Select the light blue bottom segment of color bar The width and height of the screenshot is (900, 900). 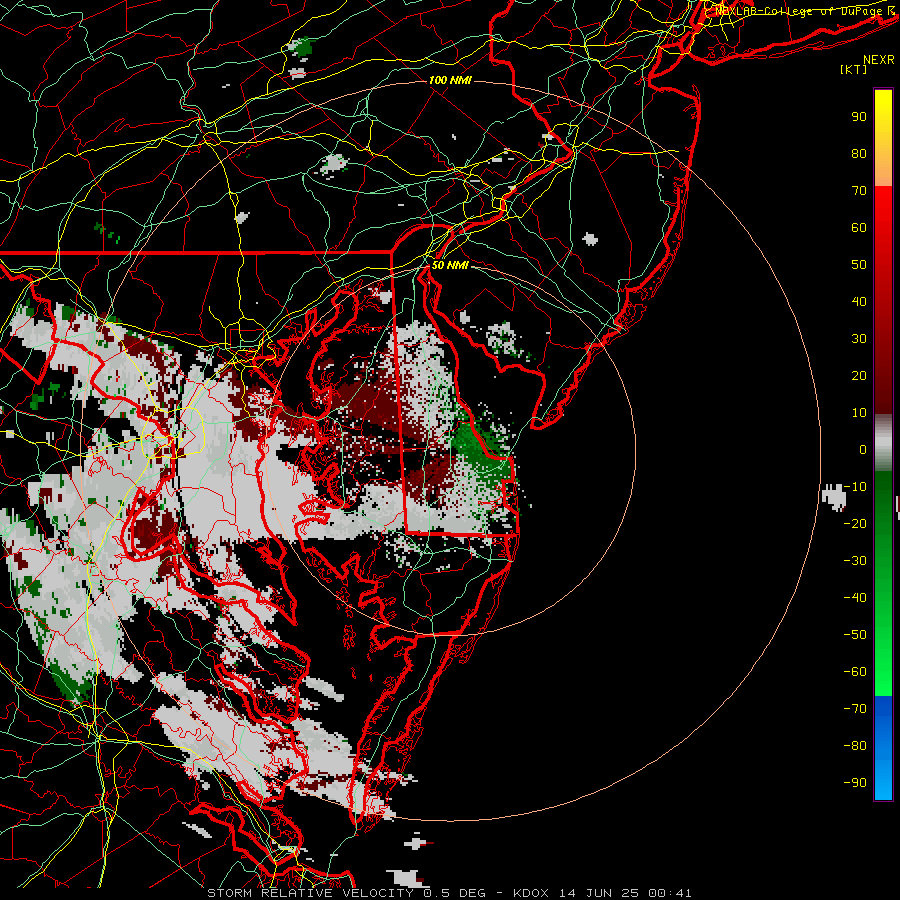[x=883, y=778]
